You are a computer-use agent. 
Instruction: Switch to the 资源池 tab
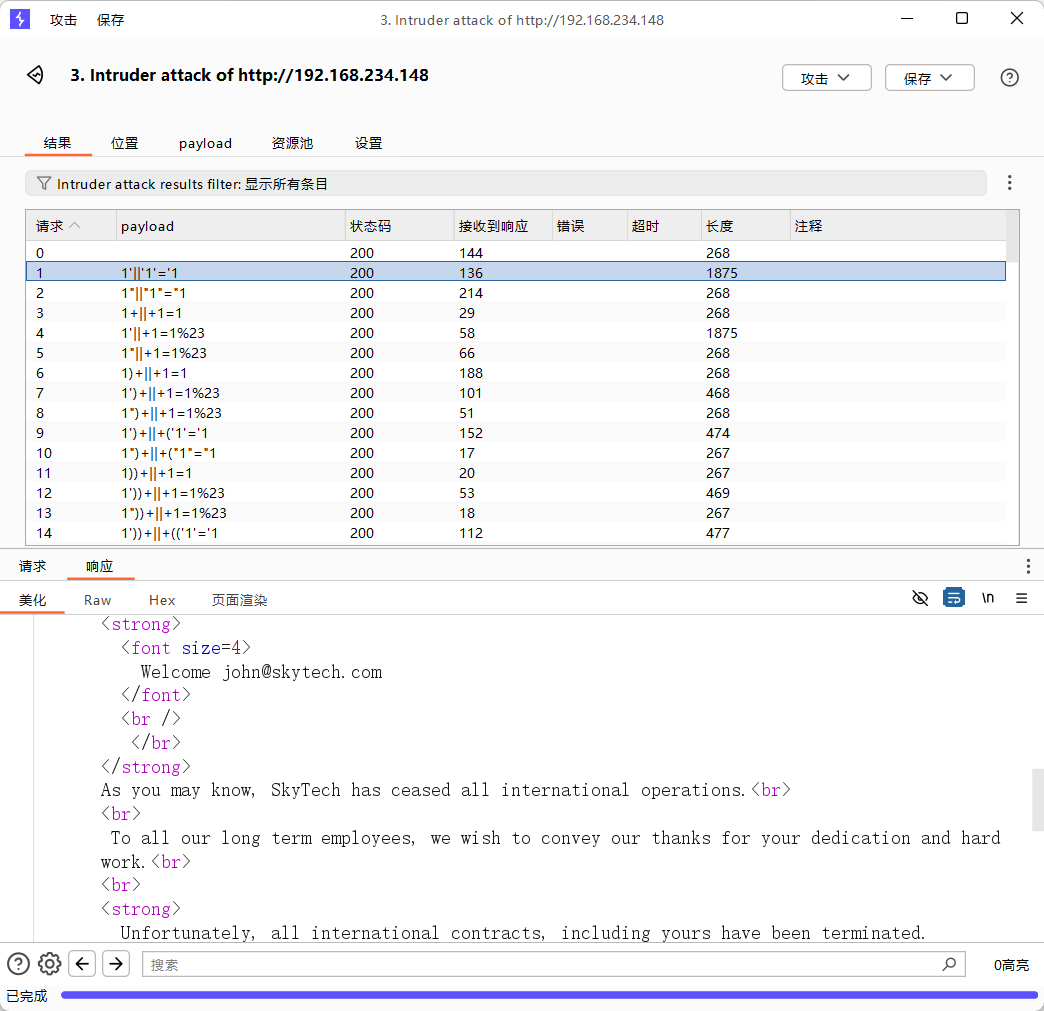pyautogui.click(x=292, y=143)
